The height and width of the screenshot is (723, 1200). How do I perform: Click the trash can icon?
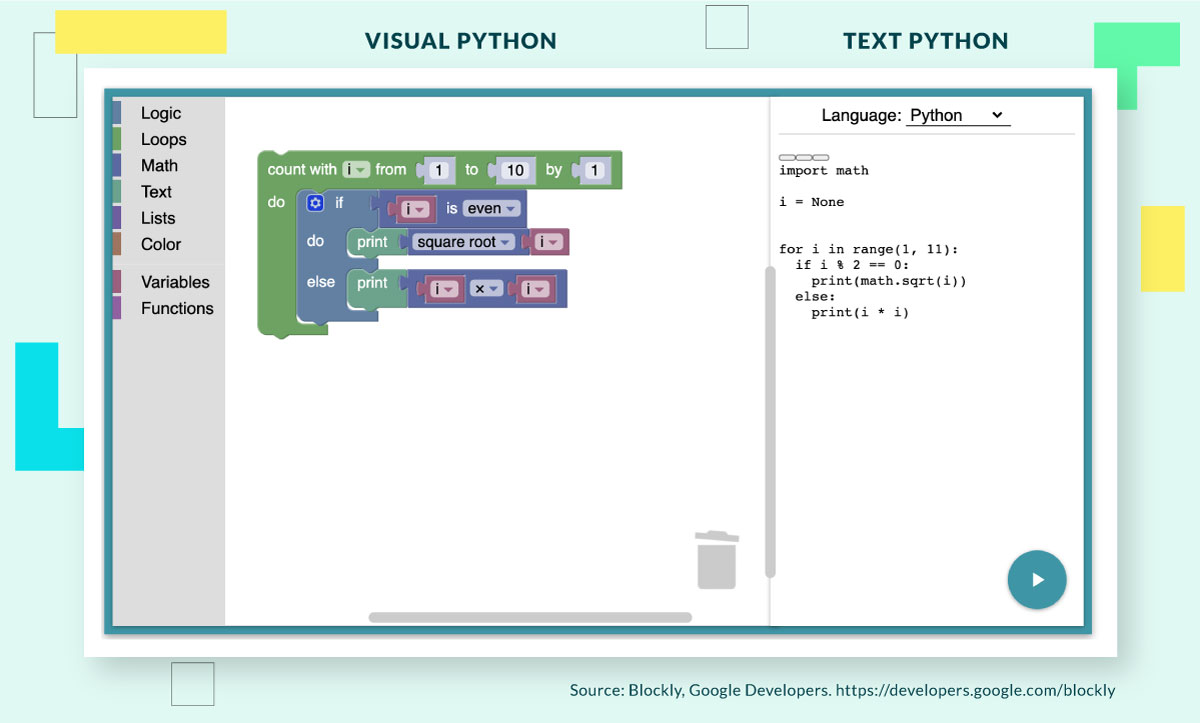(716, 559)
